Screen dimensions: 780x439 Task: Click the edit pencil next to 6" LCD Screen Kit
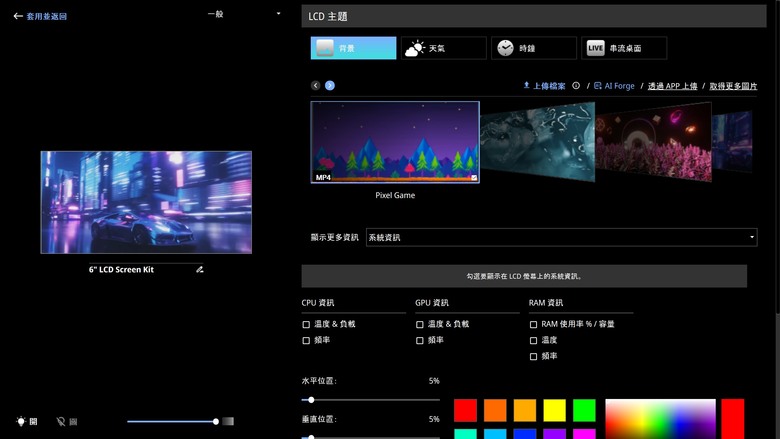[199, 269]
